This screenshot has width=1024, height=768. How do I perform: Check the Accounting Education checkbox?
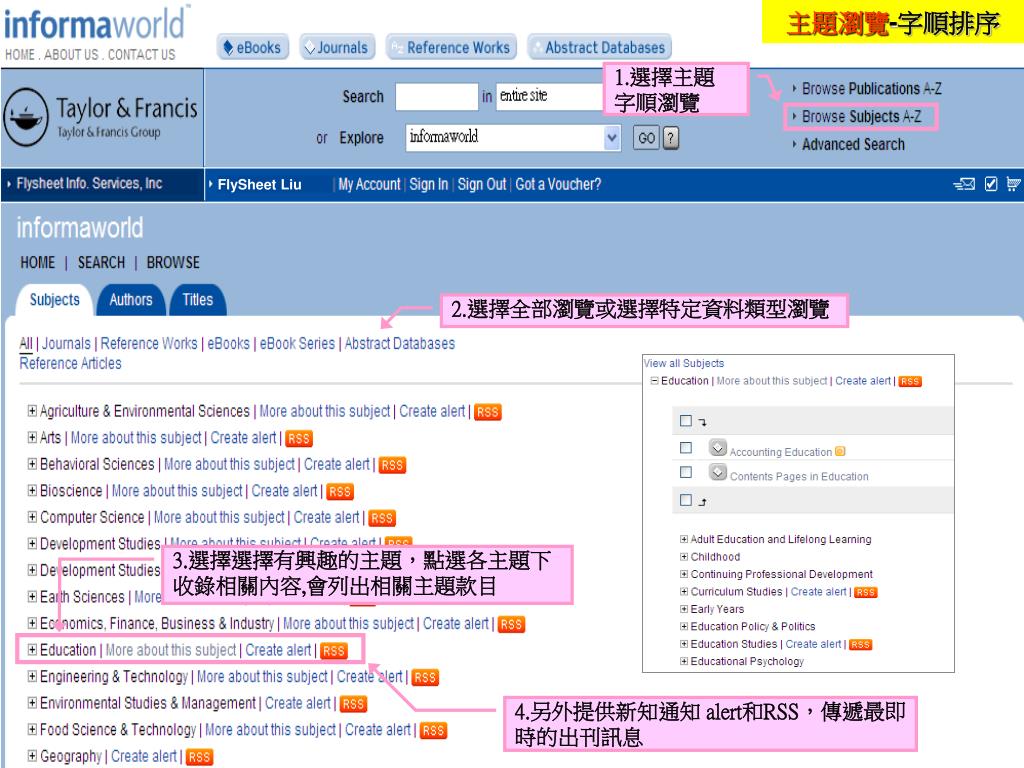tap(686, 448)
